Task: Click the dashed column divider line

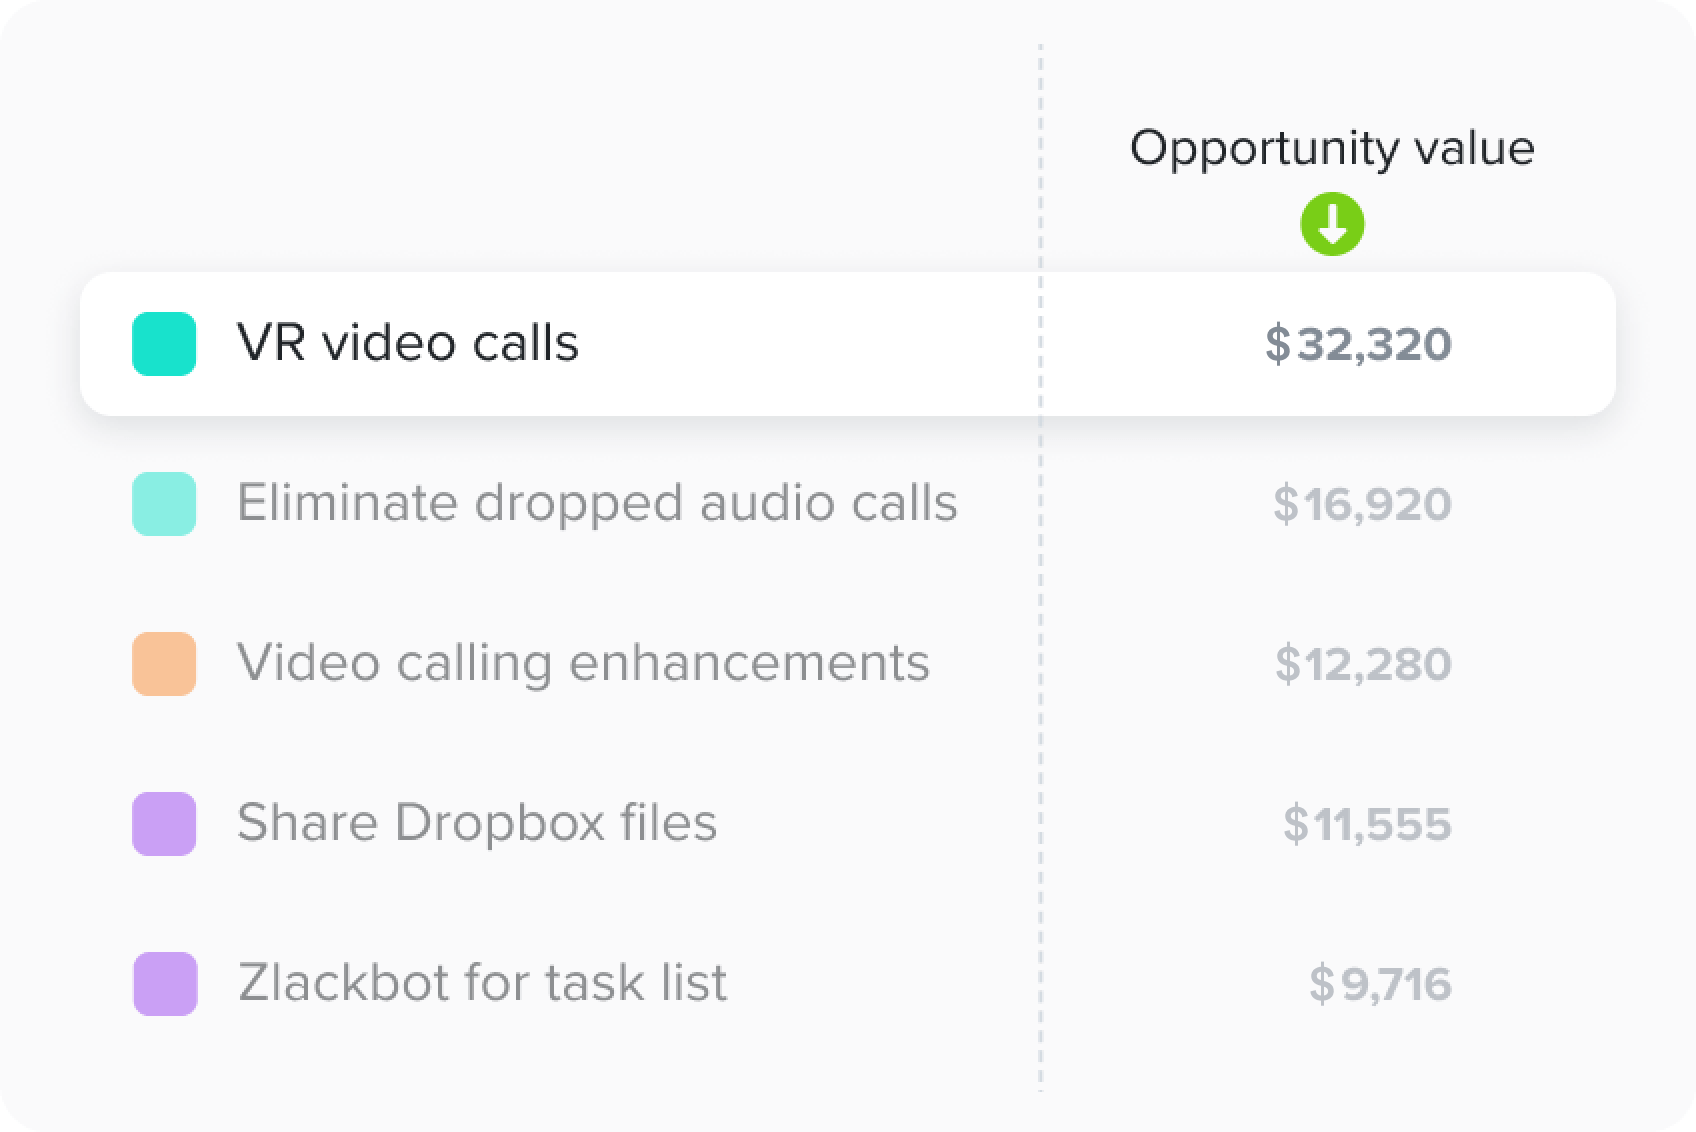Action: point(1040,566)
